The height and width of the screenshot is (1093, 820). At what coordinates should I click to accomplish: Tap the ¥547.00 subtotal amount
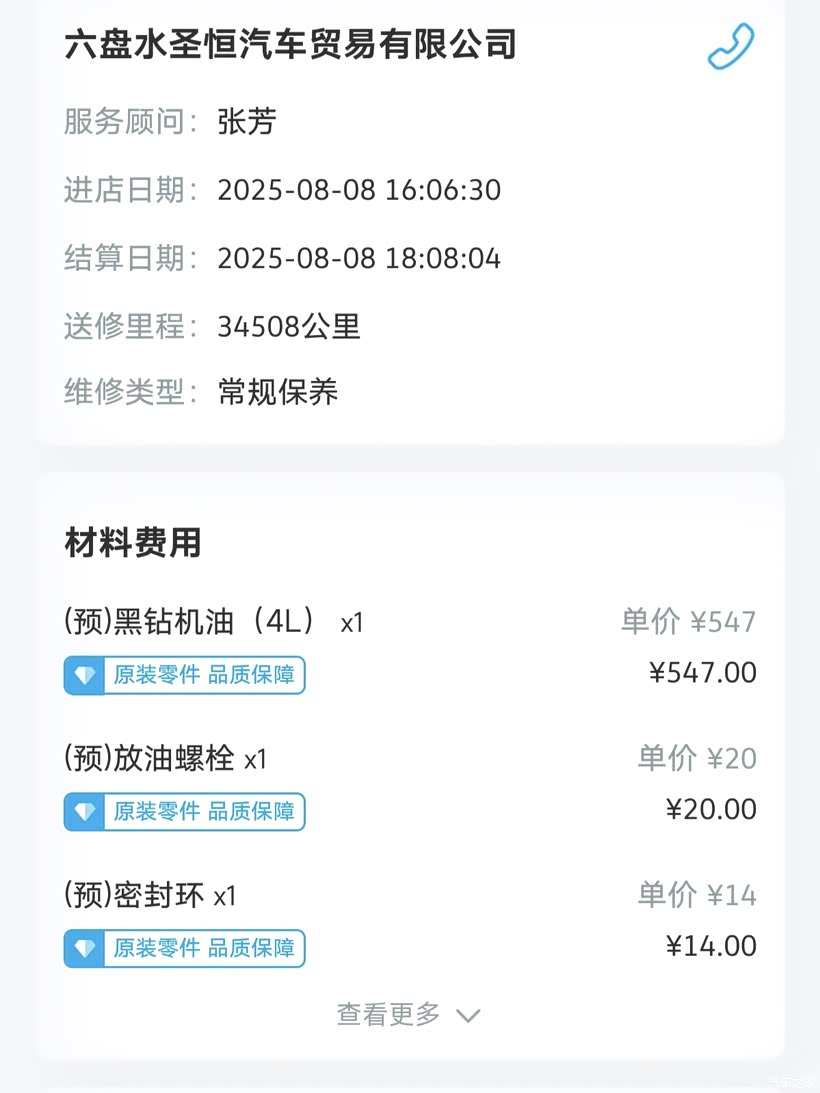[703, 673]
